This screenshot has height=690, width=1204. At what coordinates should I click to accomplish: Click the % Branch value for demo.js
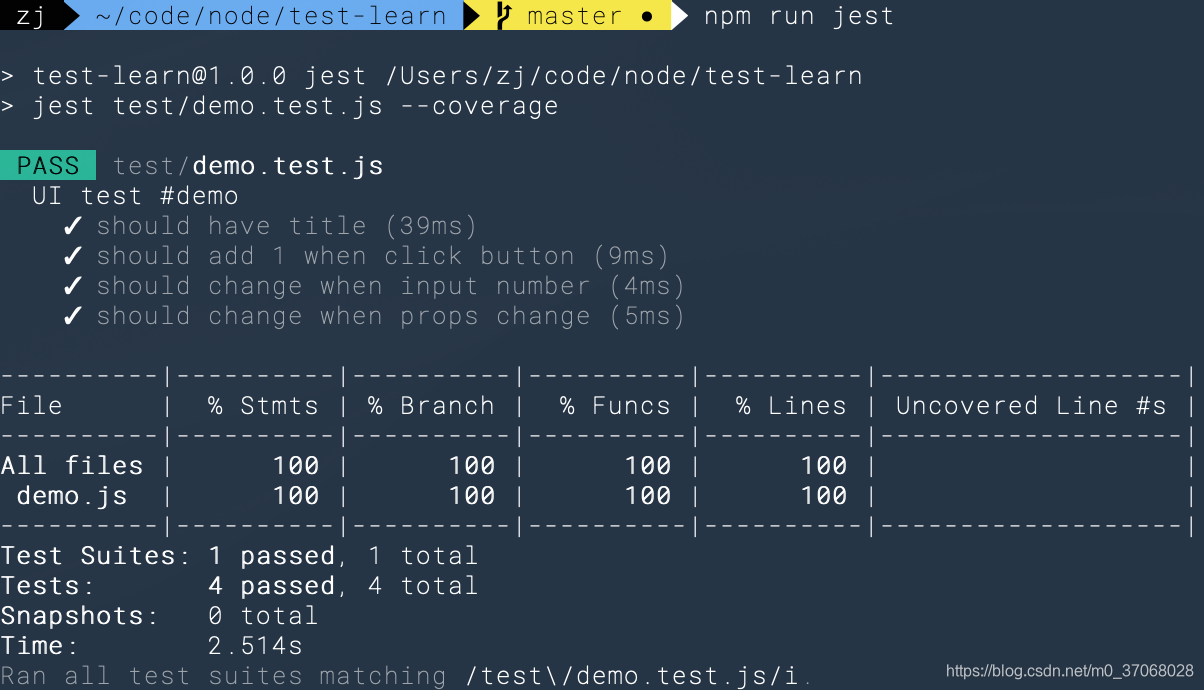[x=471, y=496]
